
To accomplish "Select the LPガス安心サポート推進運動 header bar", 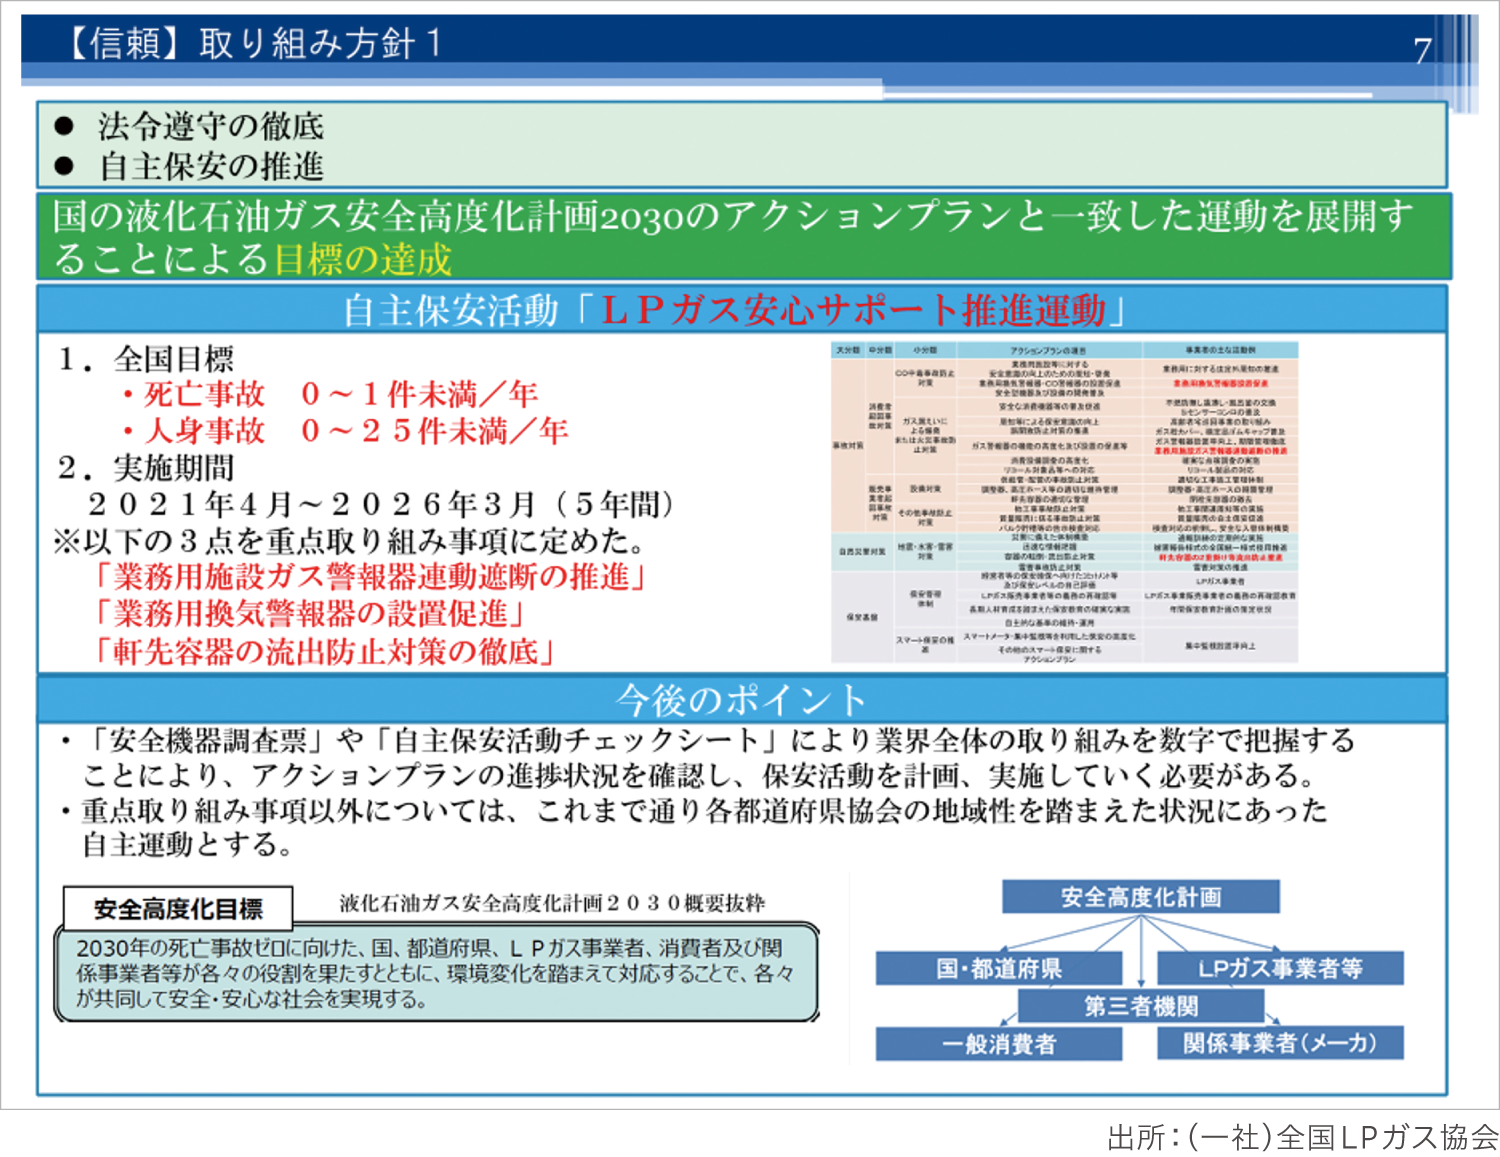I will [741, 310].
